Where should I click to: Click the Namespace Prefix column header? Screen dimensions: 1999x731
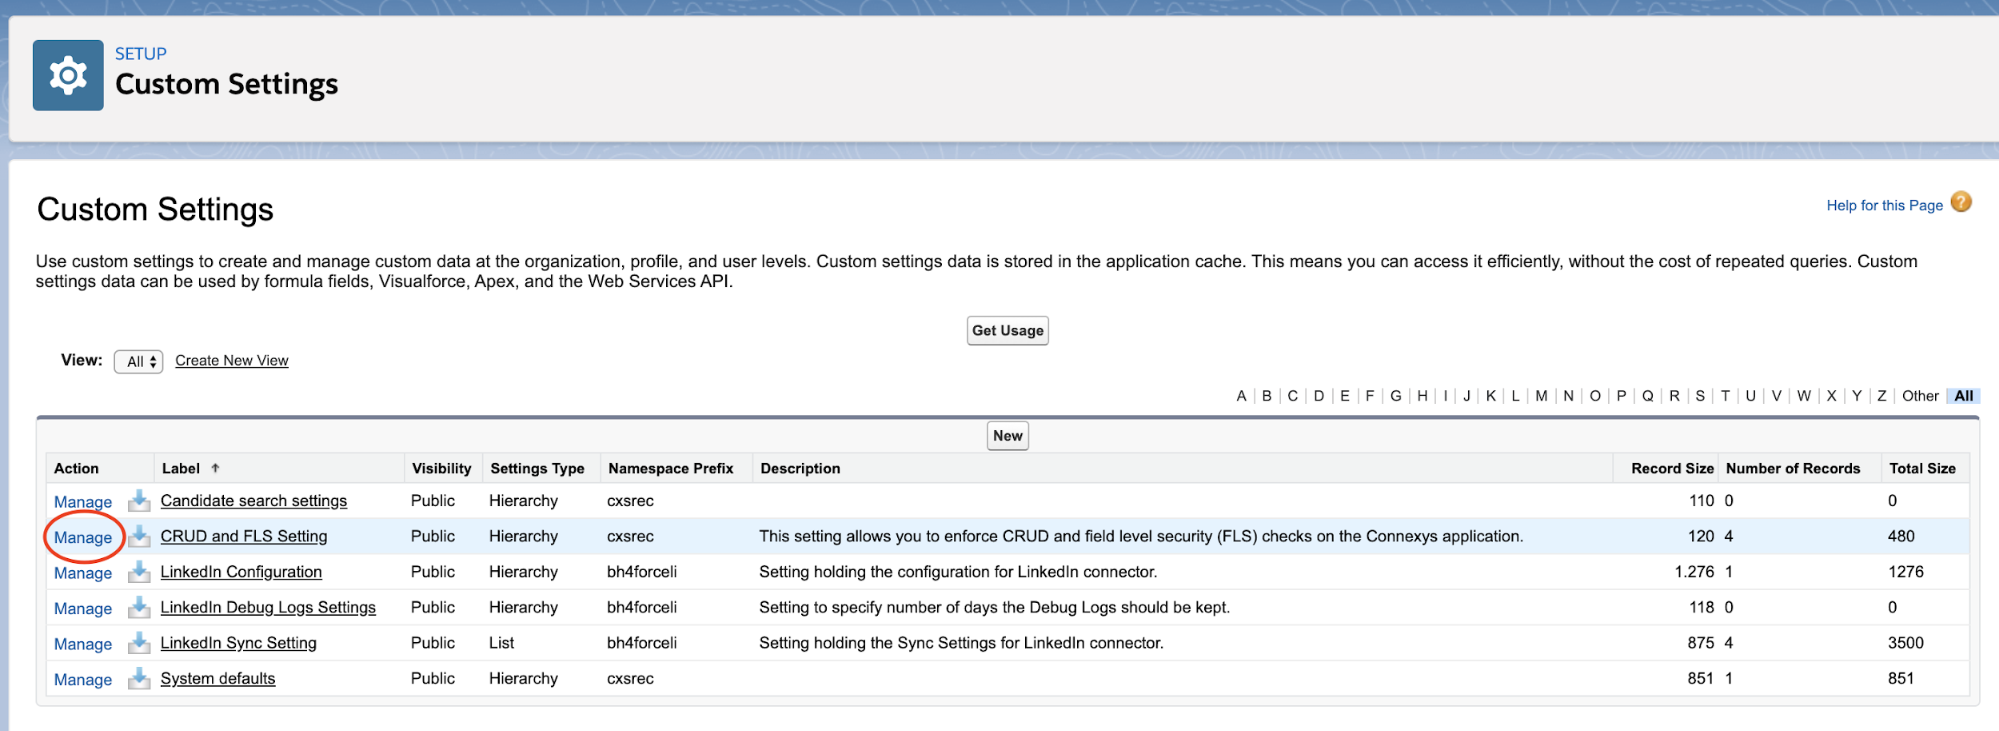pyautogui.click(x=671, y=468)
